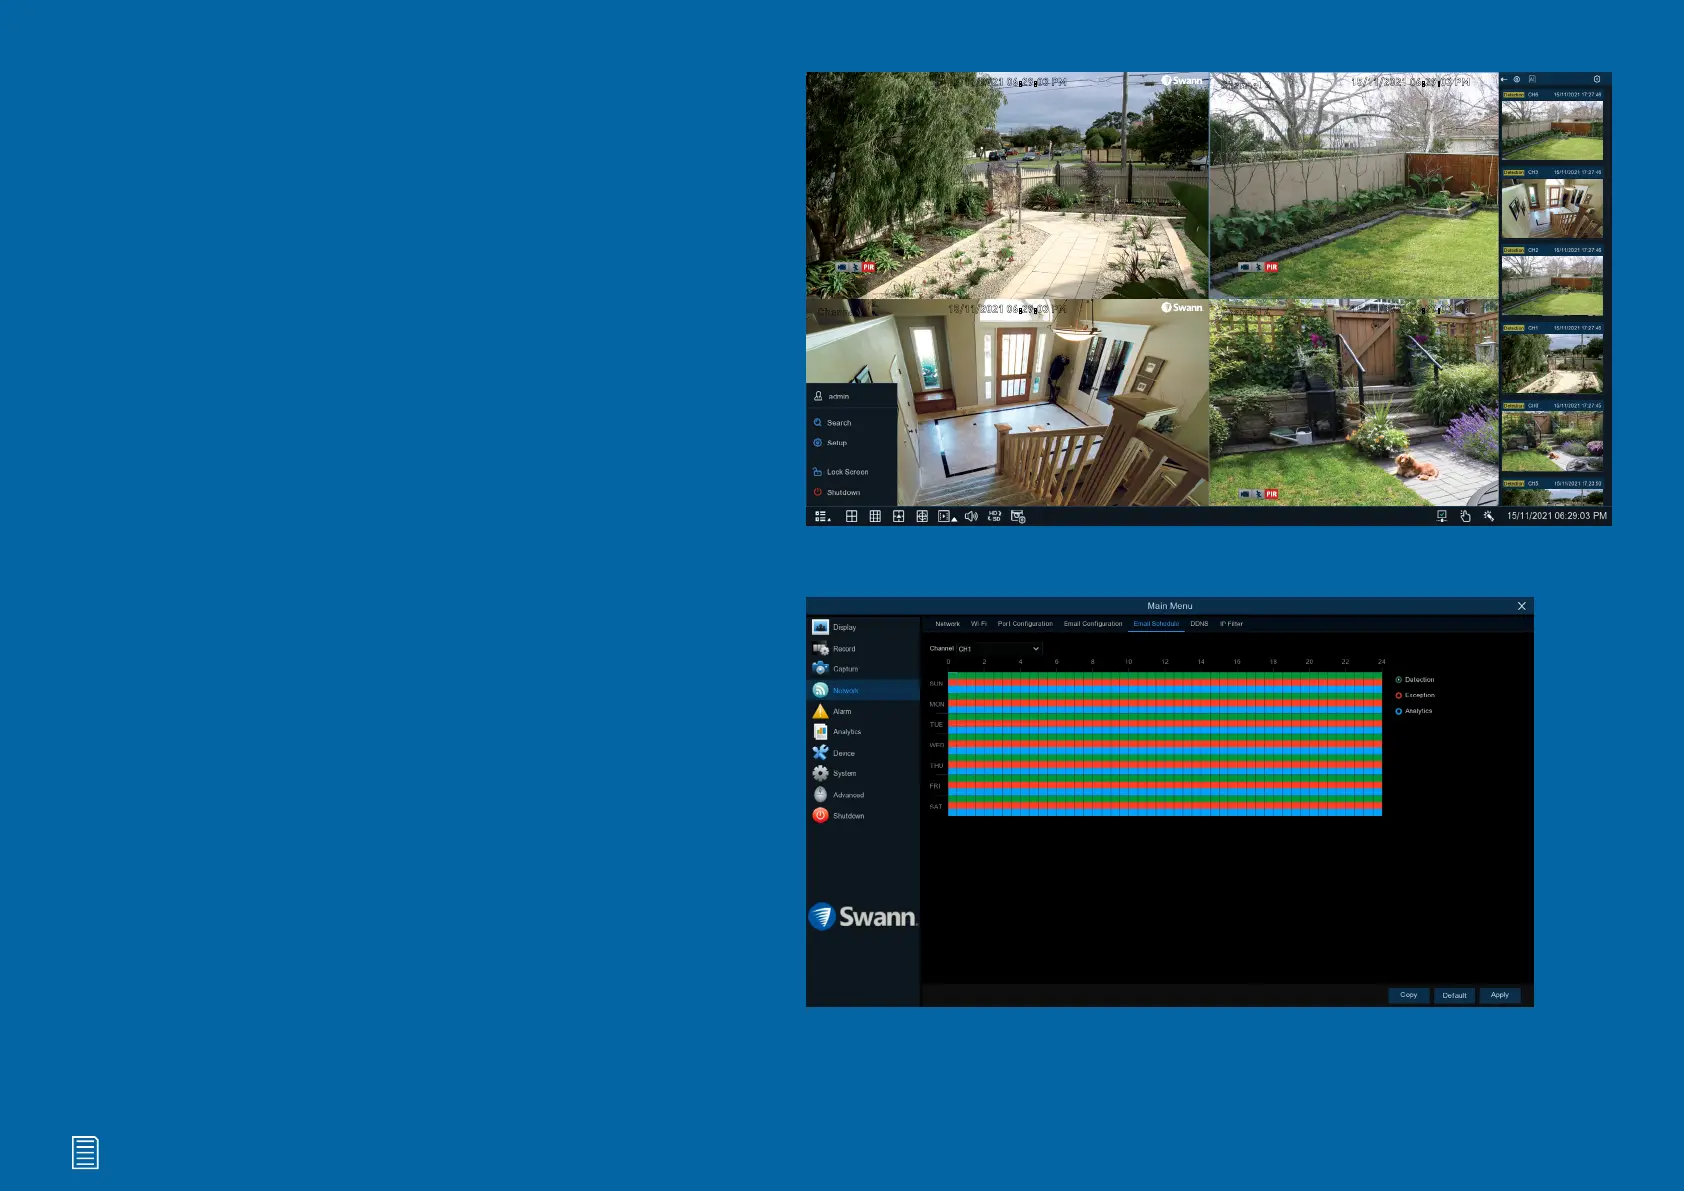Expand the start menu icon in the taskbar
1684x1191 pixels.
pos(822,517)
